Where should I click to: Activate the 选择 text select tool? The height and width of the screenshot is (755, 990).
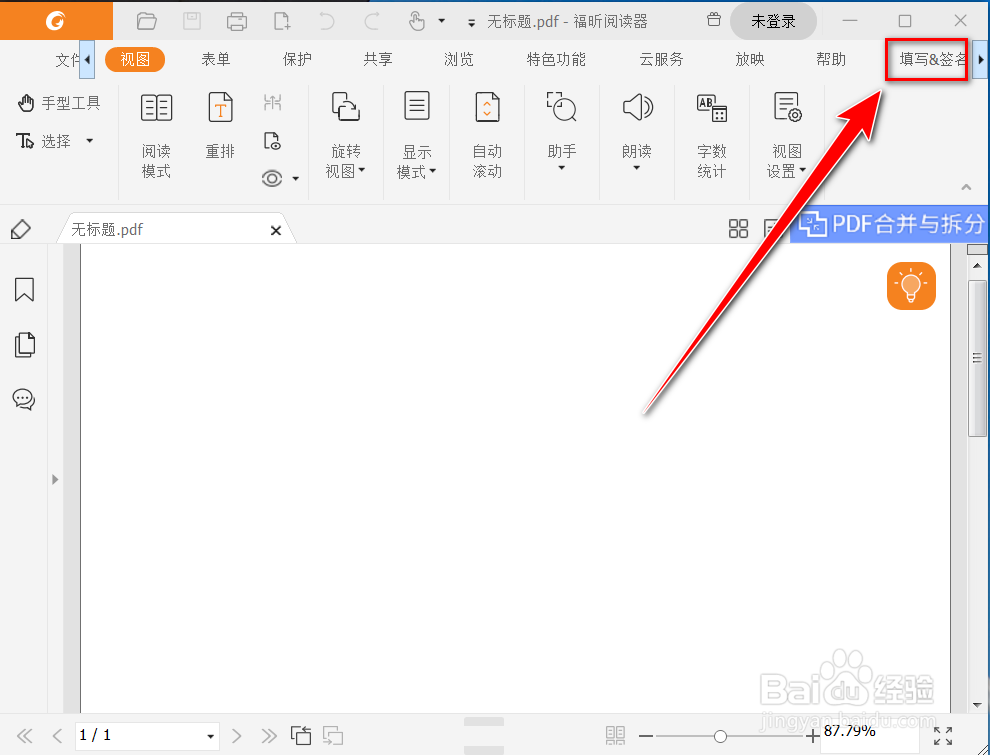(x=44, y=141)
